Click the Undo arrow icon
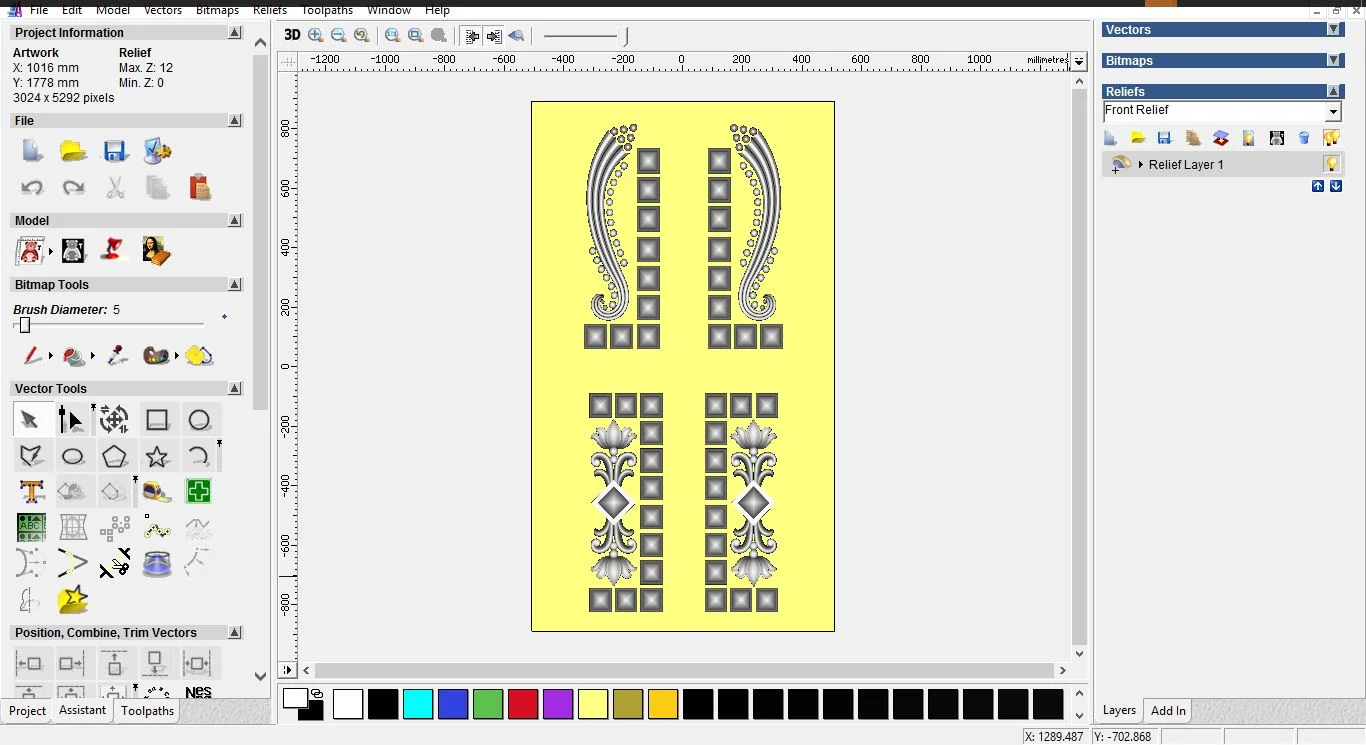 pos(32,188)
